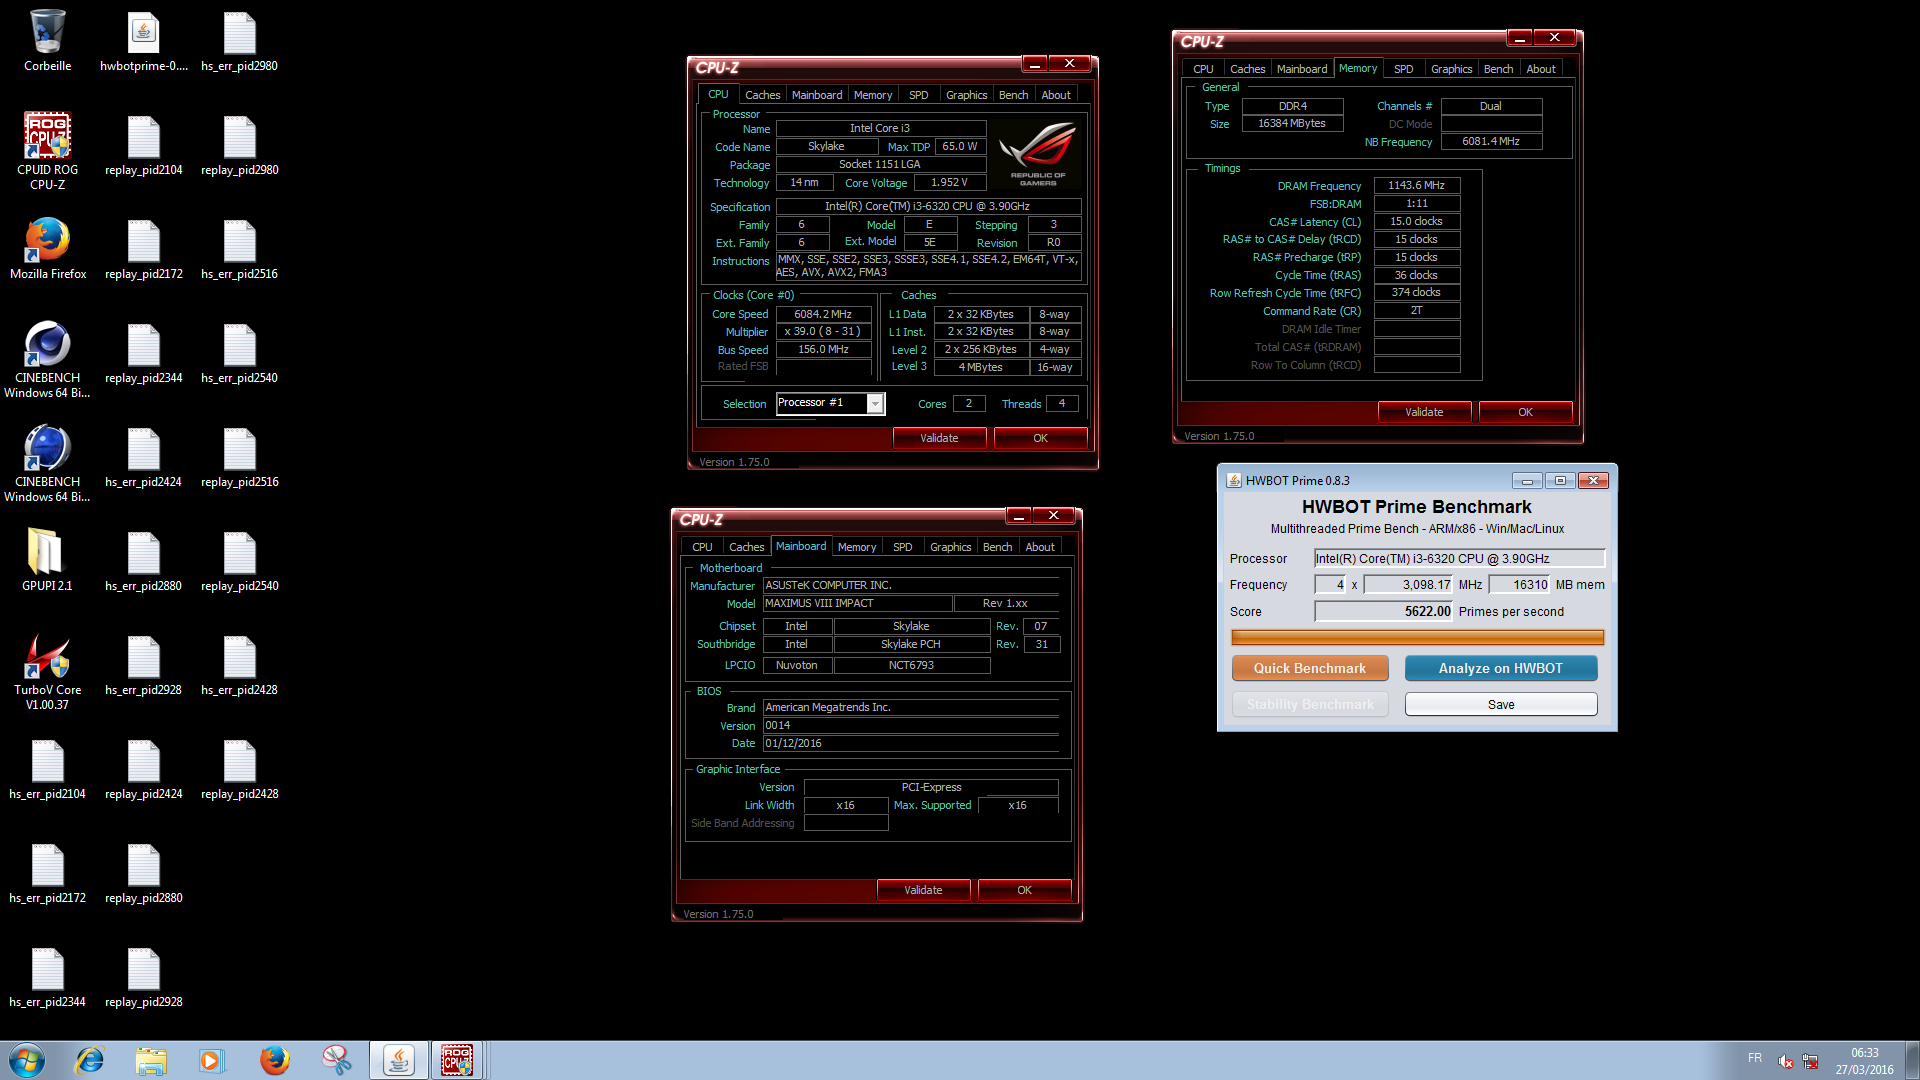Click the clock showing 06:33
The height and width of the screenshot is (1080, 1920).
pos(1864,1053)
